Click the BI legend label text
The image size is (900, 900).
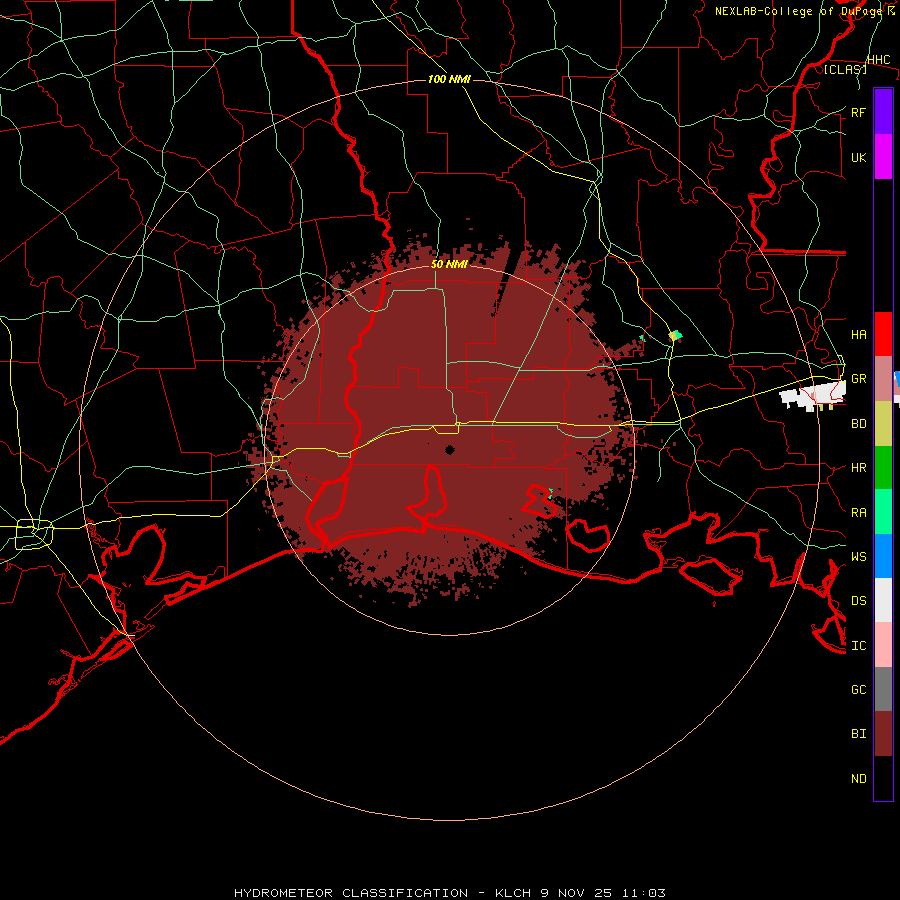point(859,734)
